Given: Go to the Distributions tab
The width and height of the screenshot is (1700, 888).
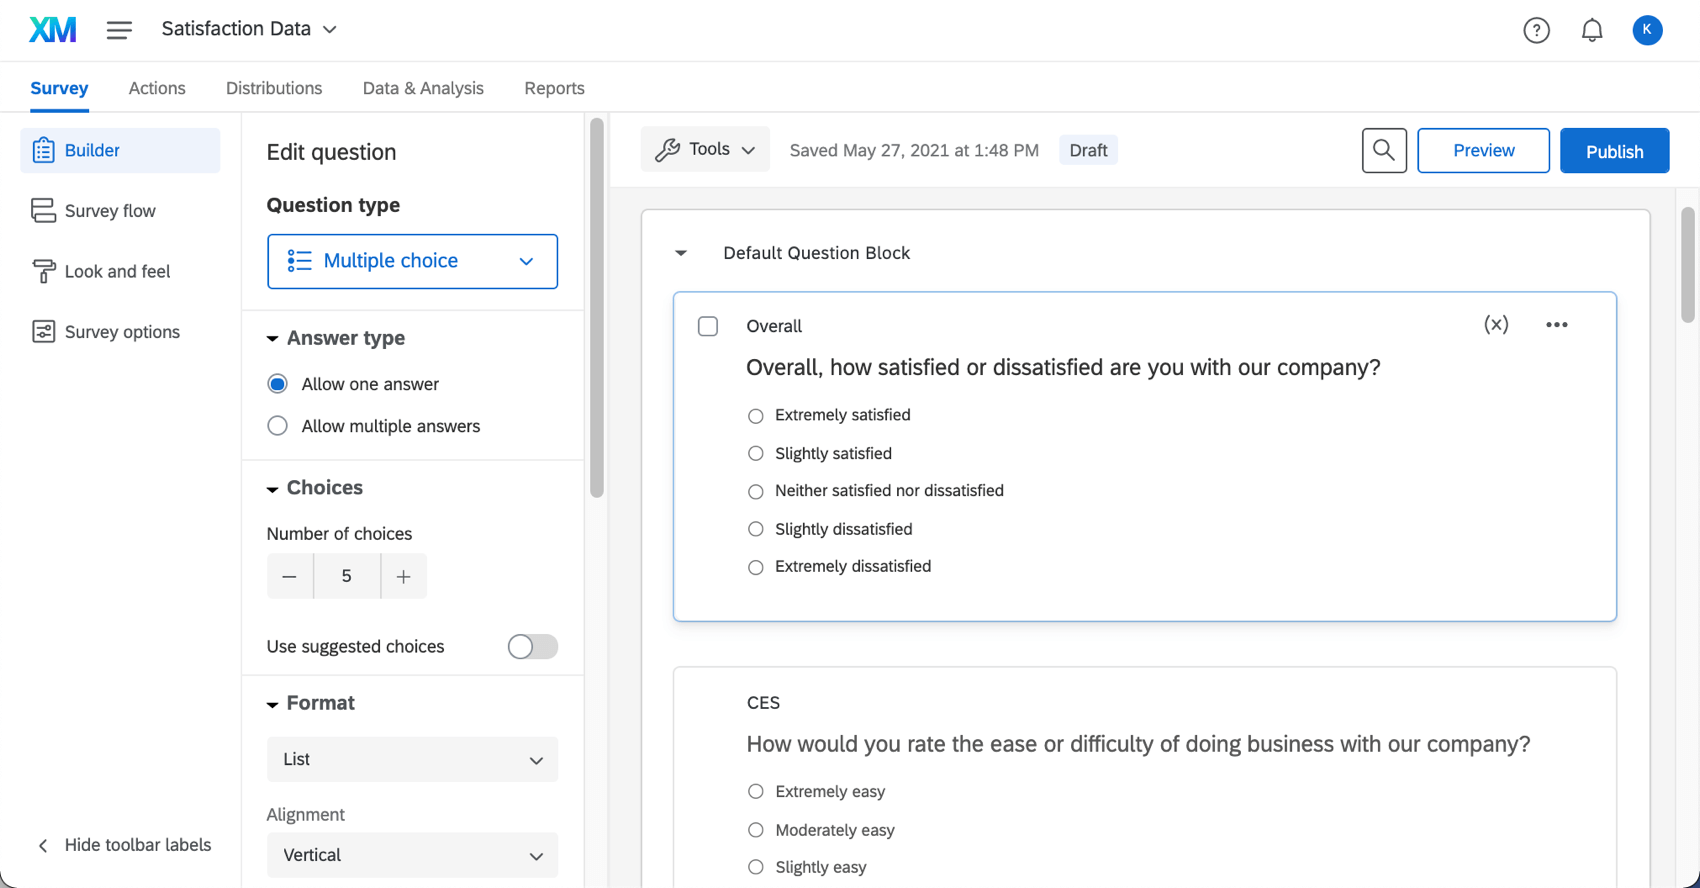Looking at the screenshot, I should tap(274, 88).
